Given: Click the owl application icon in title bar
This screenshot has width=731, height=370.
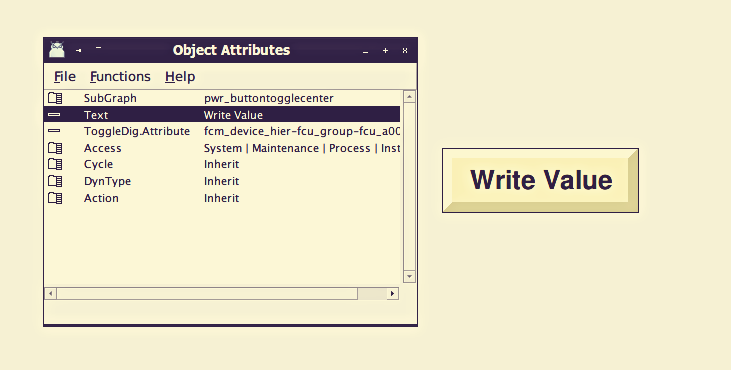Looking at the screenshot, I should 57,49.
